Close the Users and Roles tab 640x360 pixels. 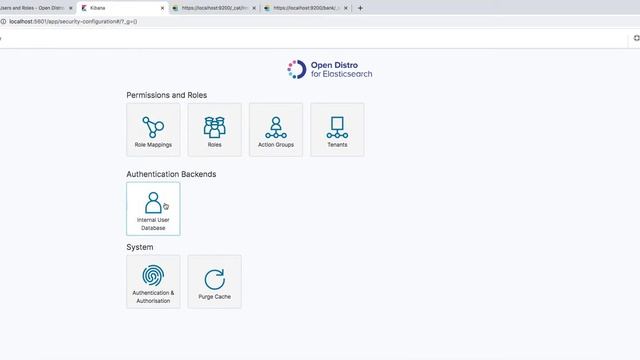[71, 8]
